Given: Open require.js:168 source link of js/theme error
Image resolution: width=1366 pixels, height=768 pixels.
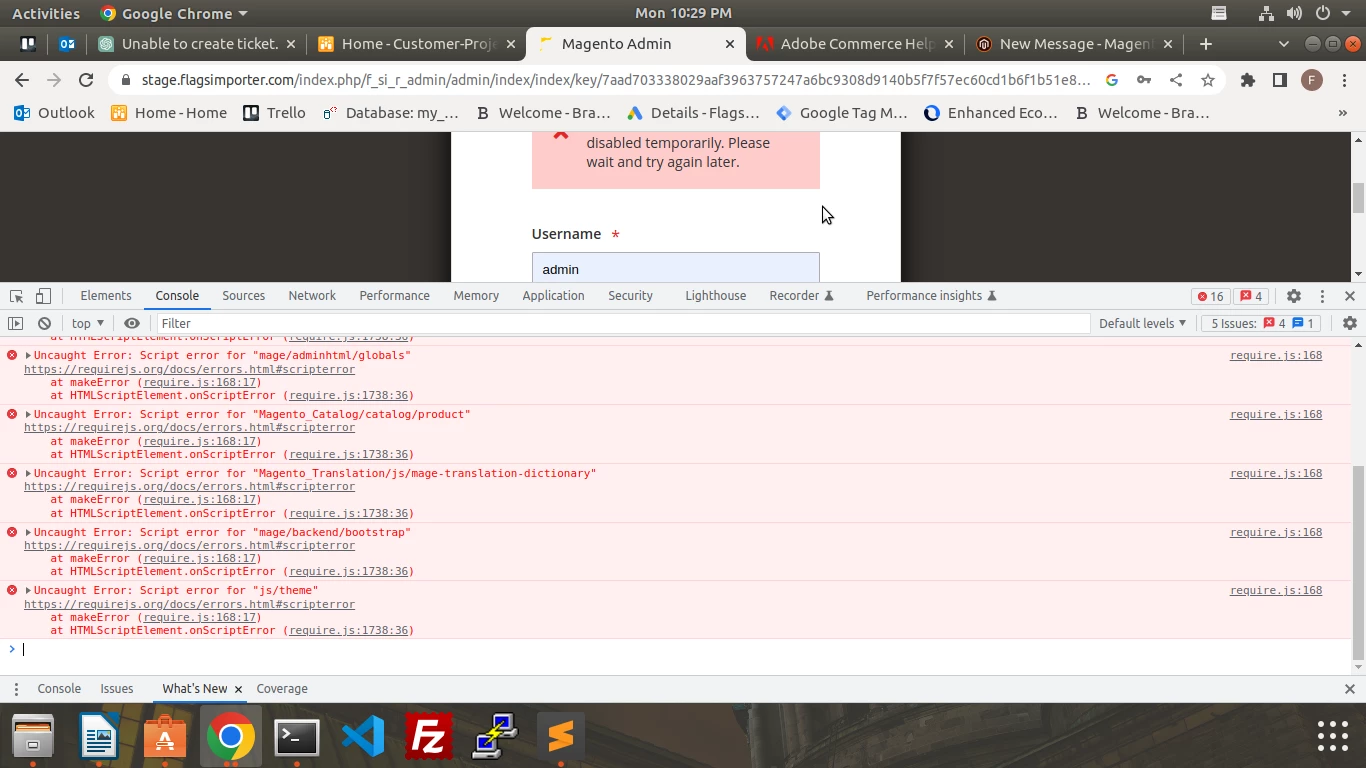Looking at the screenshot, I should pos(1276,590).
